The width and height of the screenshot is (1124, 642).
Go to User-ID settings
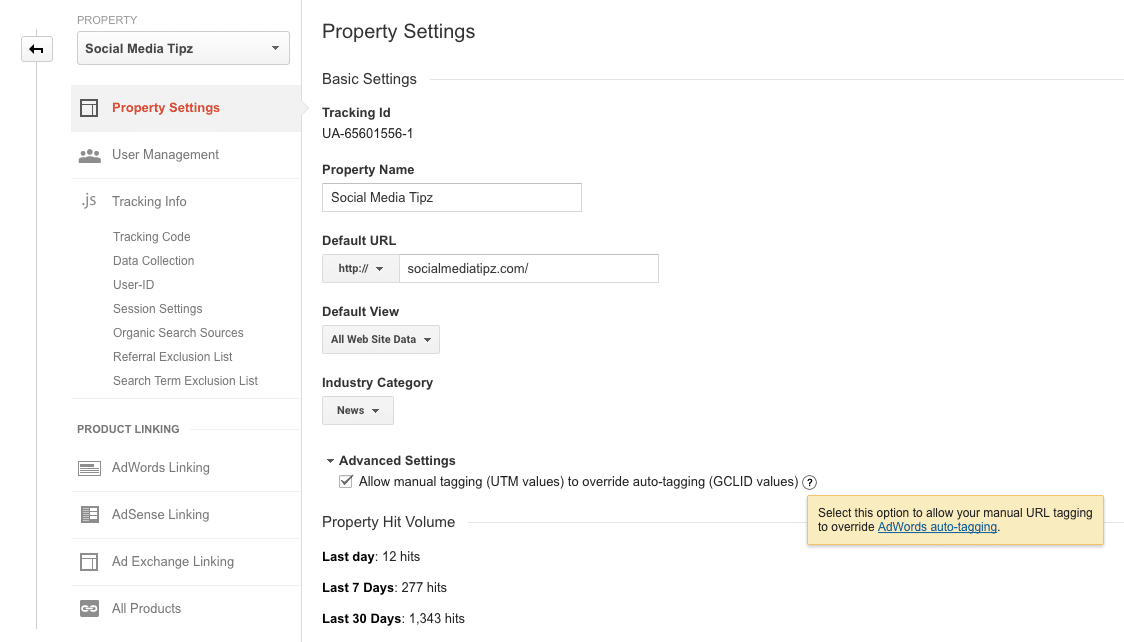(x=133, y=284)
